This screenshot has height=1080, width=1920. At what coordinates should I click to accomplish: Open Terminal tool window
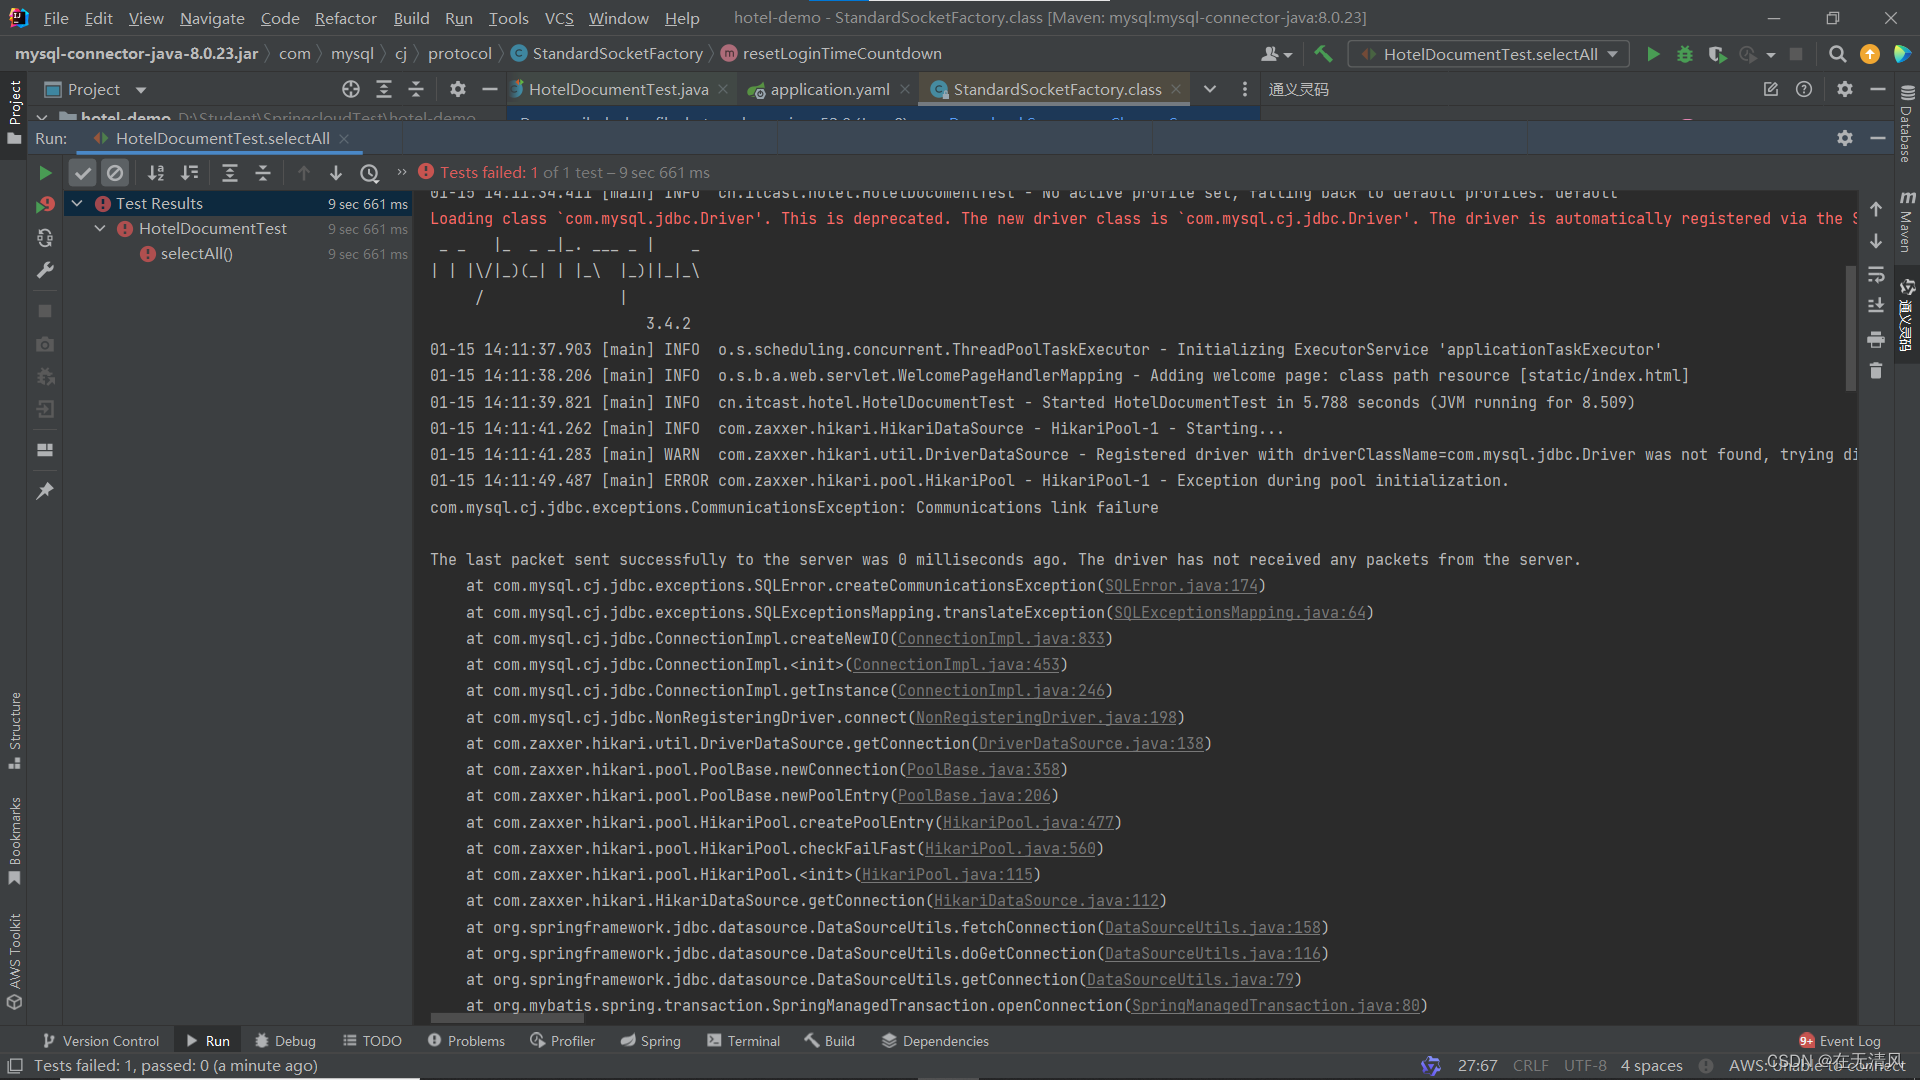point(743,1041)
